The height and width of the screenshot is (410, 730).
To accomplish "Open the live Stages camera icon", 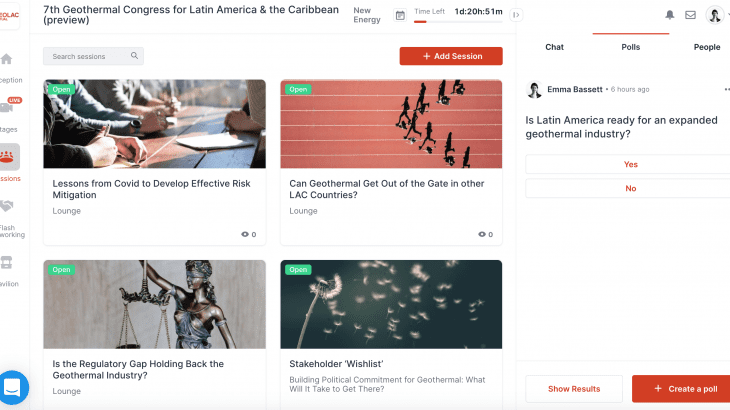I will (7, 108).
